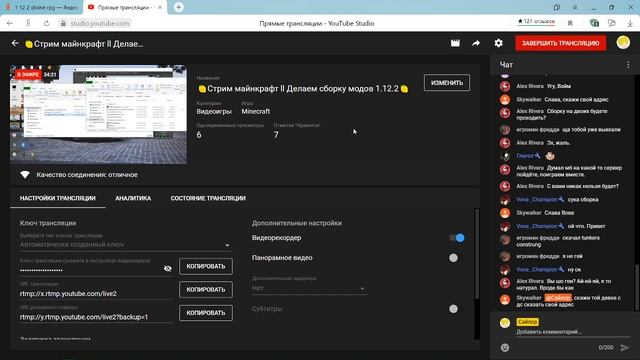Click the Yandex home Я icon

tap(28, 23)
